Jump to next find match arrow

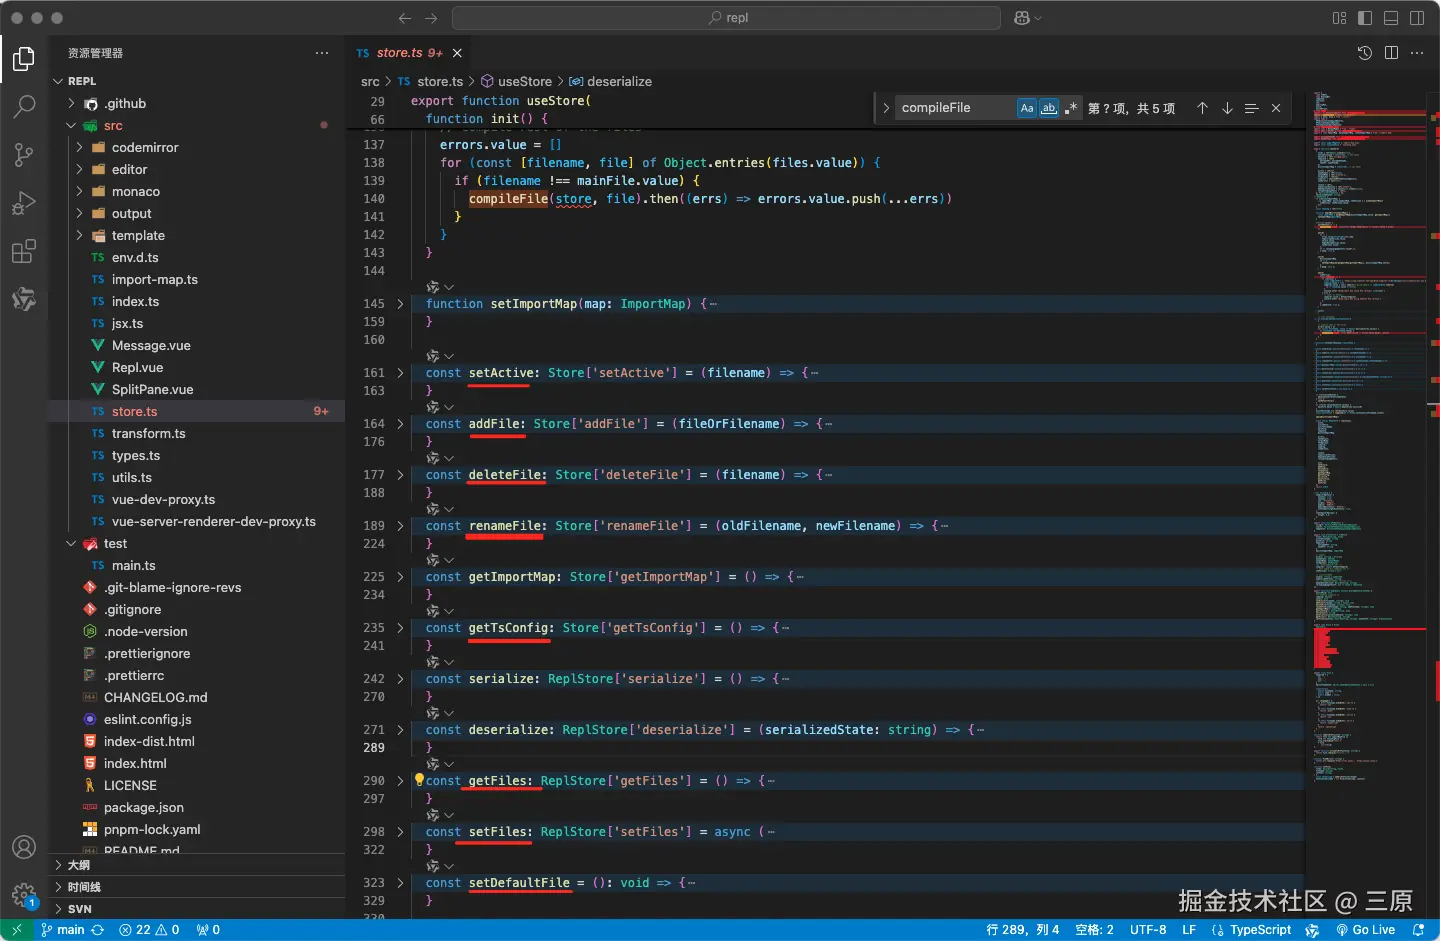point(1227,108)
